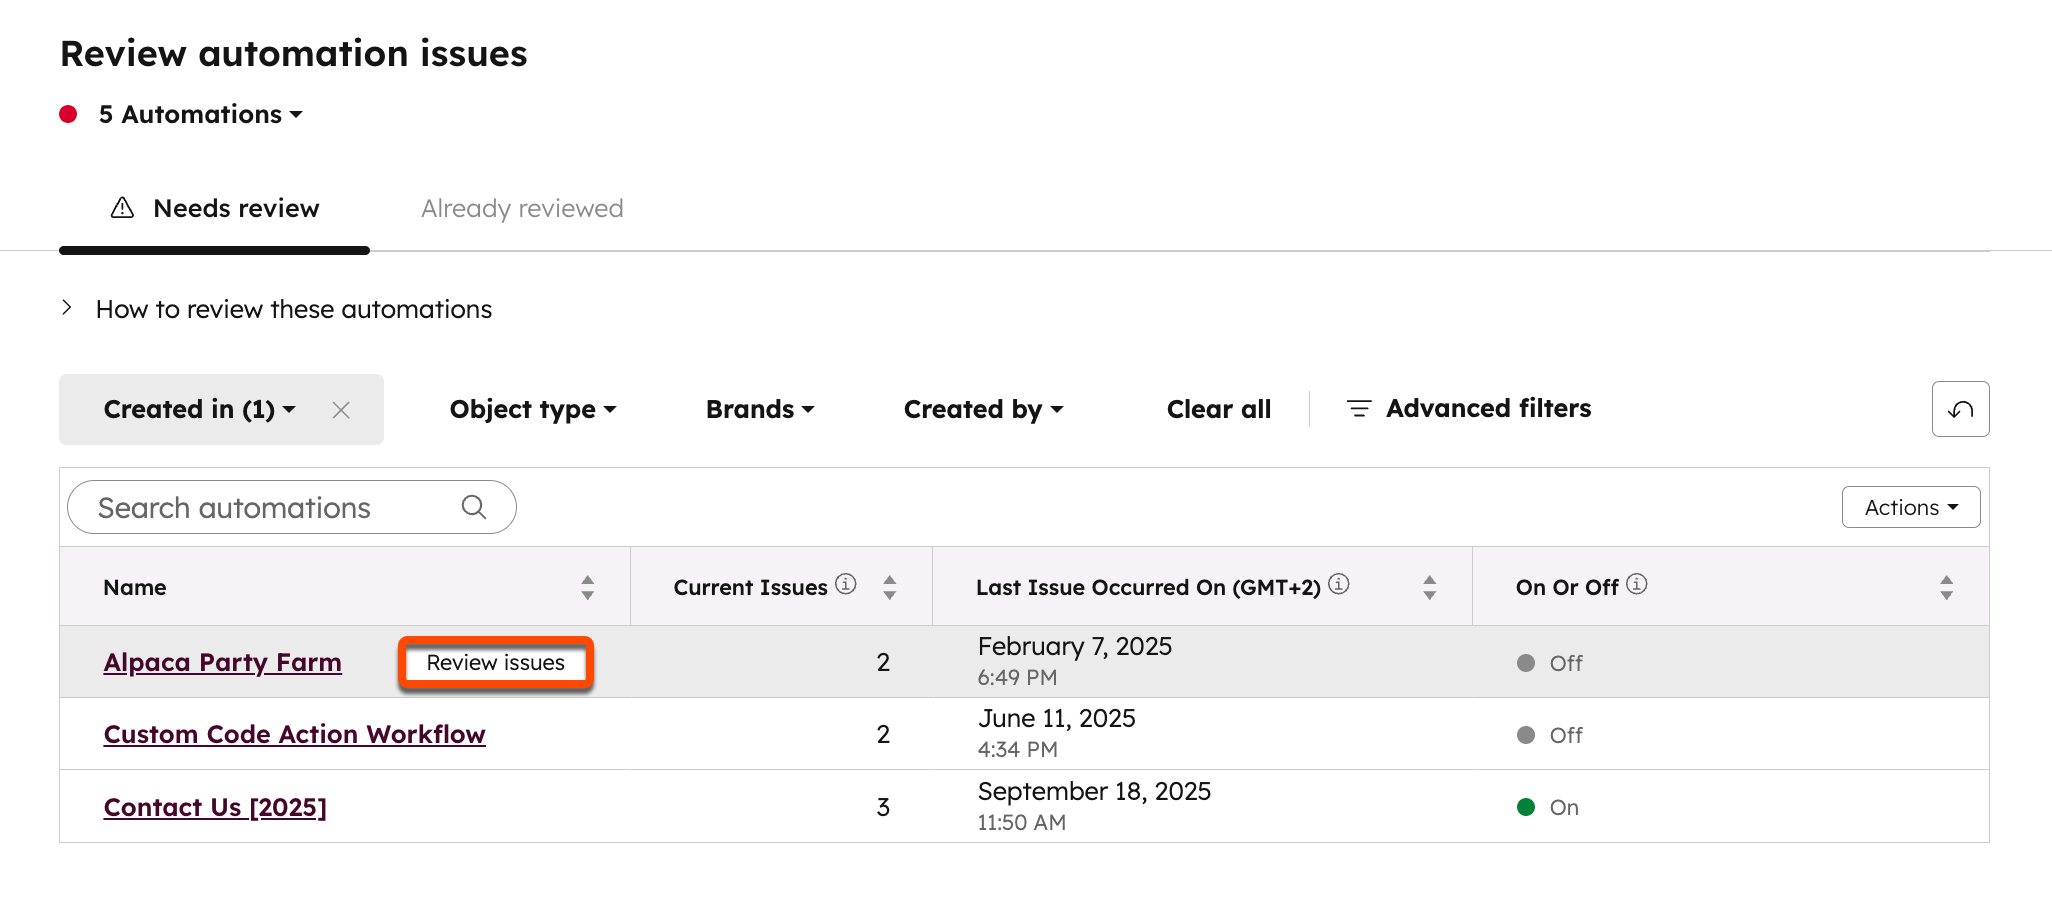Toggle Alpaca Party Farm automation on
2052x902 pixels.
point(1524,662)
